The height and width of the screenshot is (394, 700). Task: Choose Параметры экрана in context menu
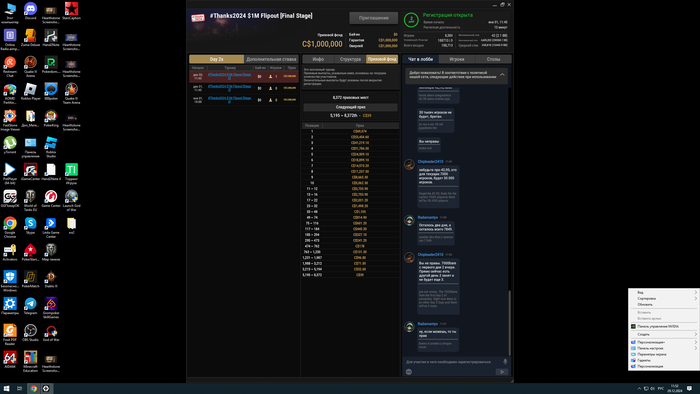click(664, 354)
